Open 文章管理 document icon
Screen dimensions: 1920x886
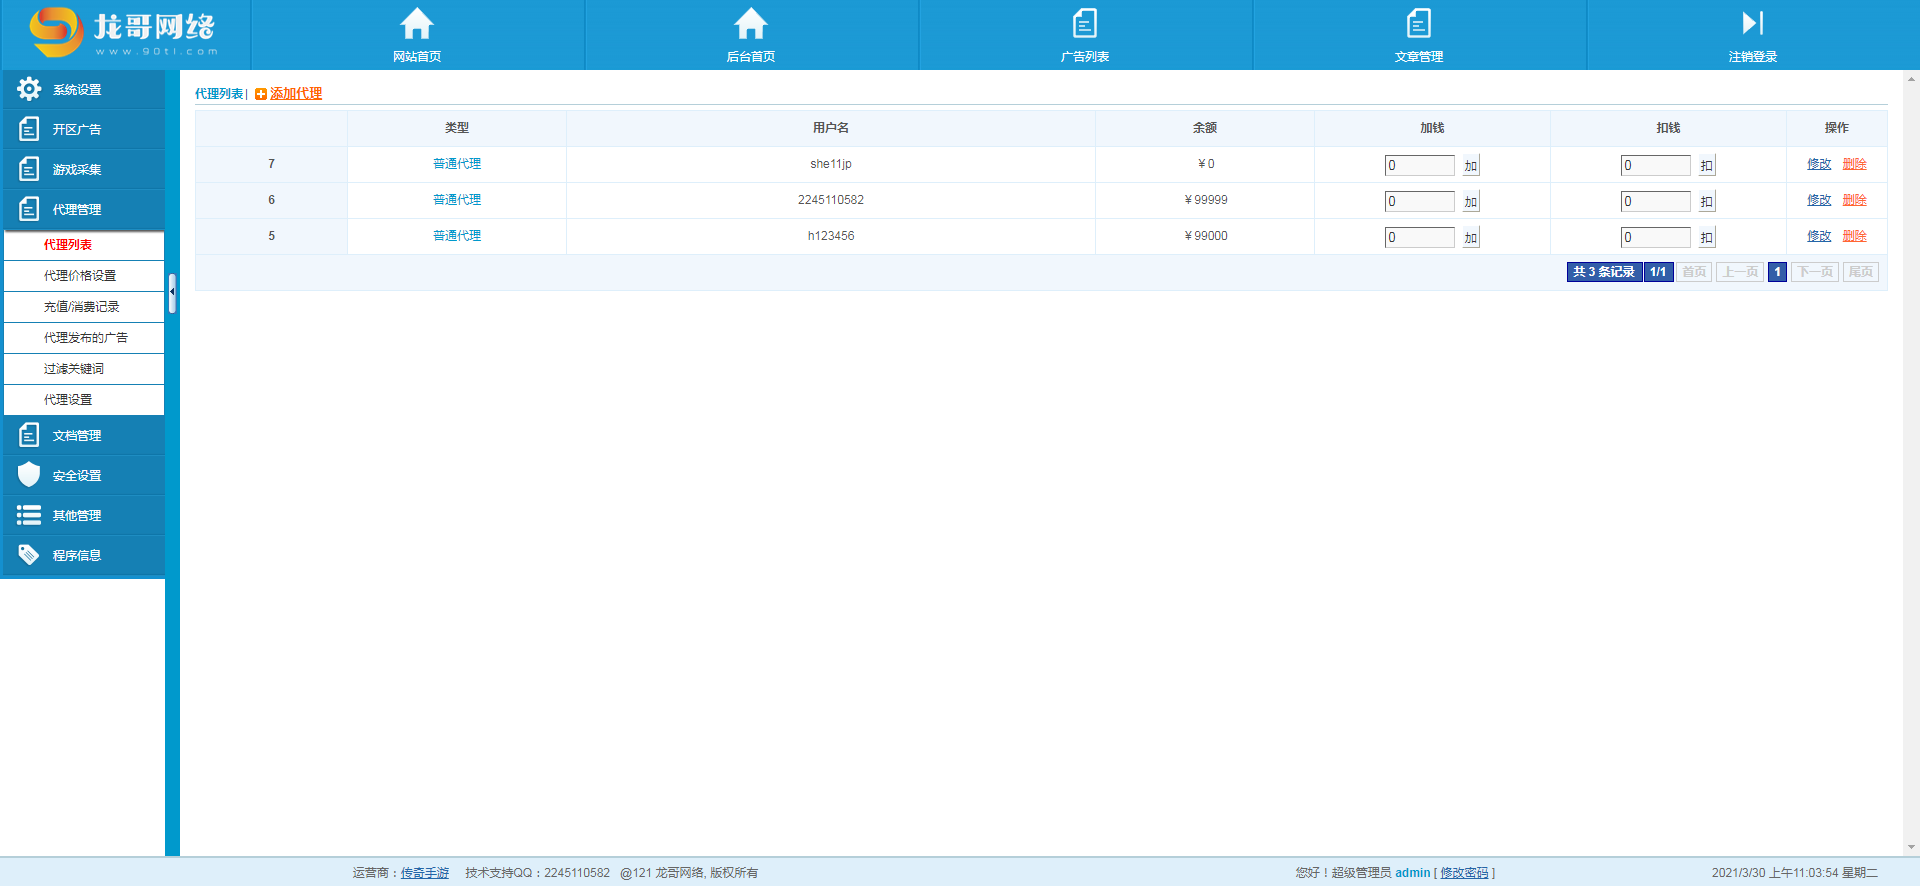pos(1419,23)
